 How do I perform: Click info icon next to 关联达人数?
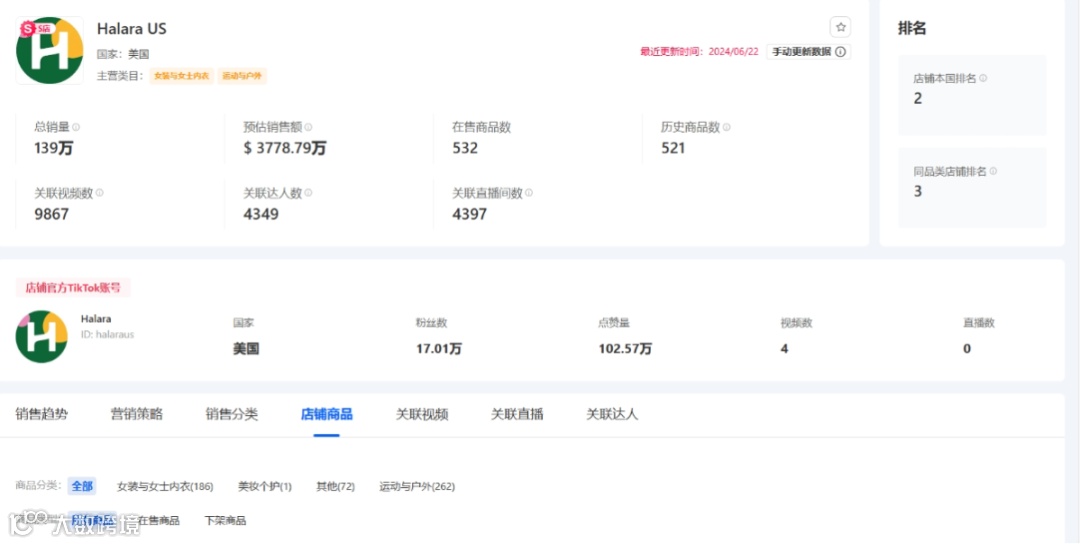tap(308, 193)
